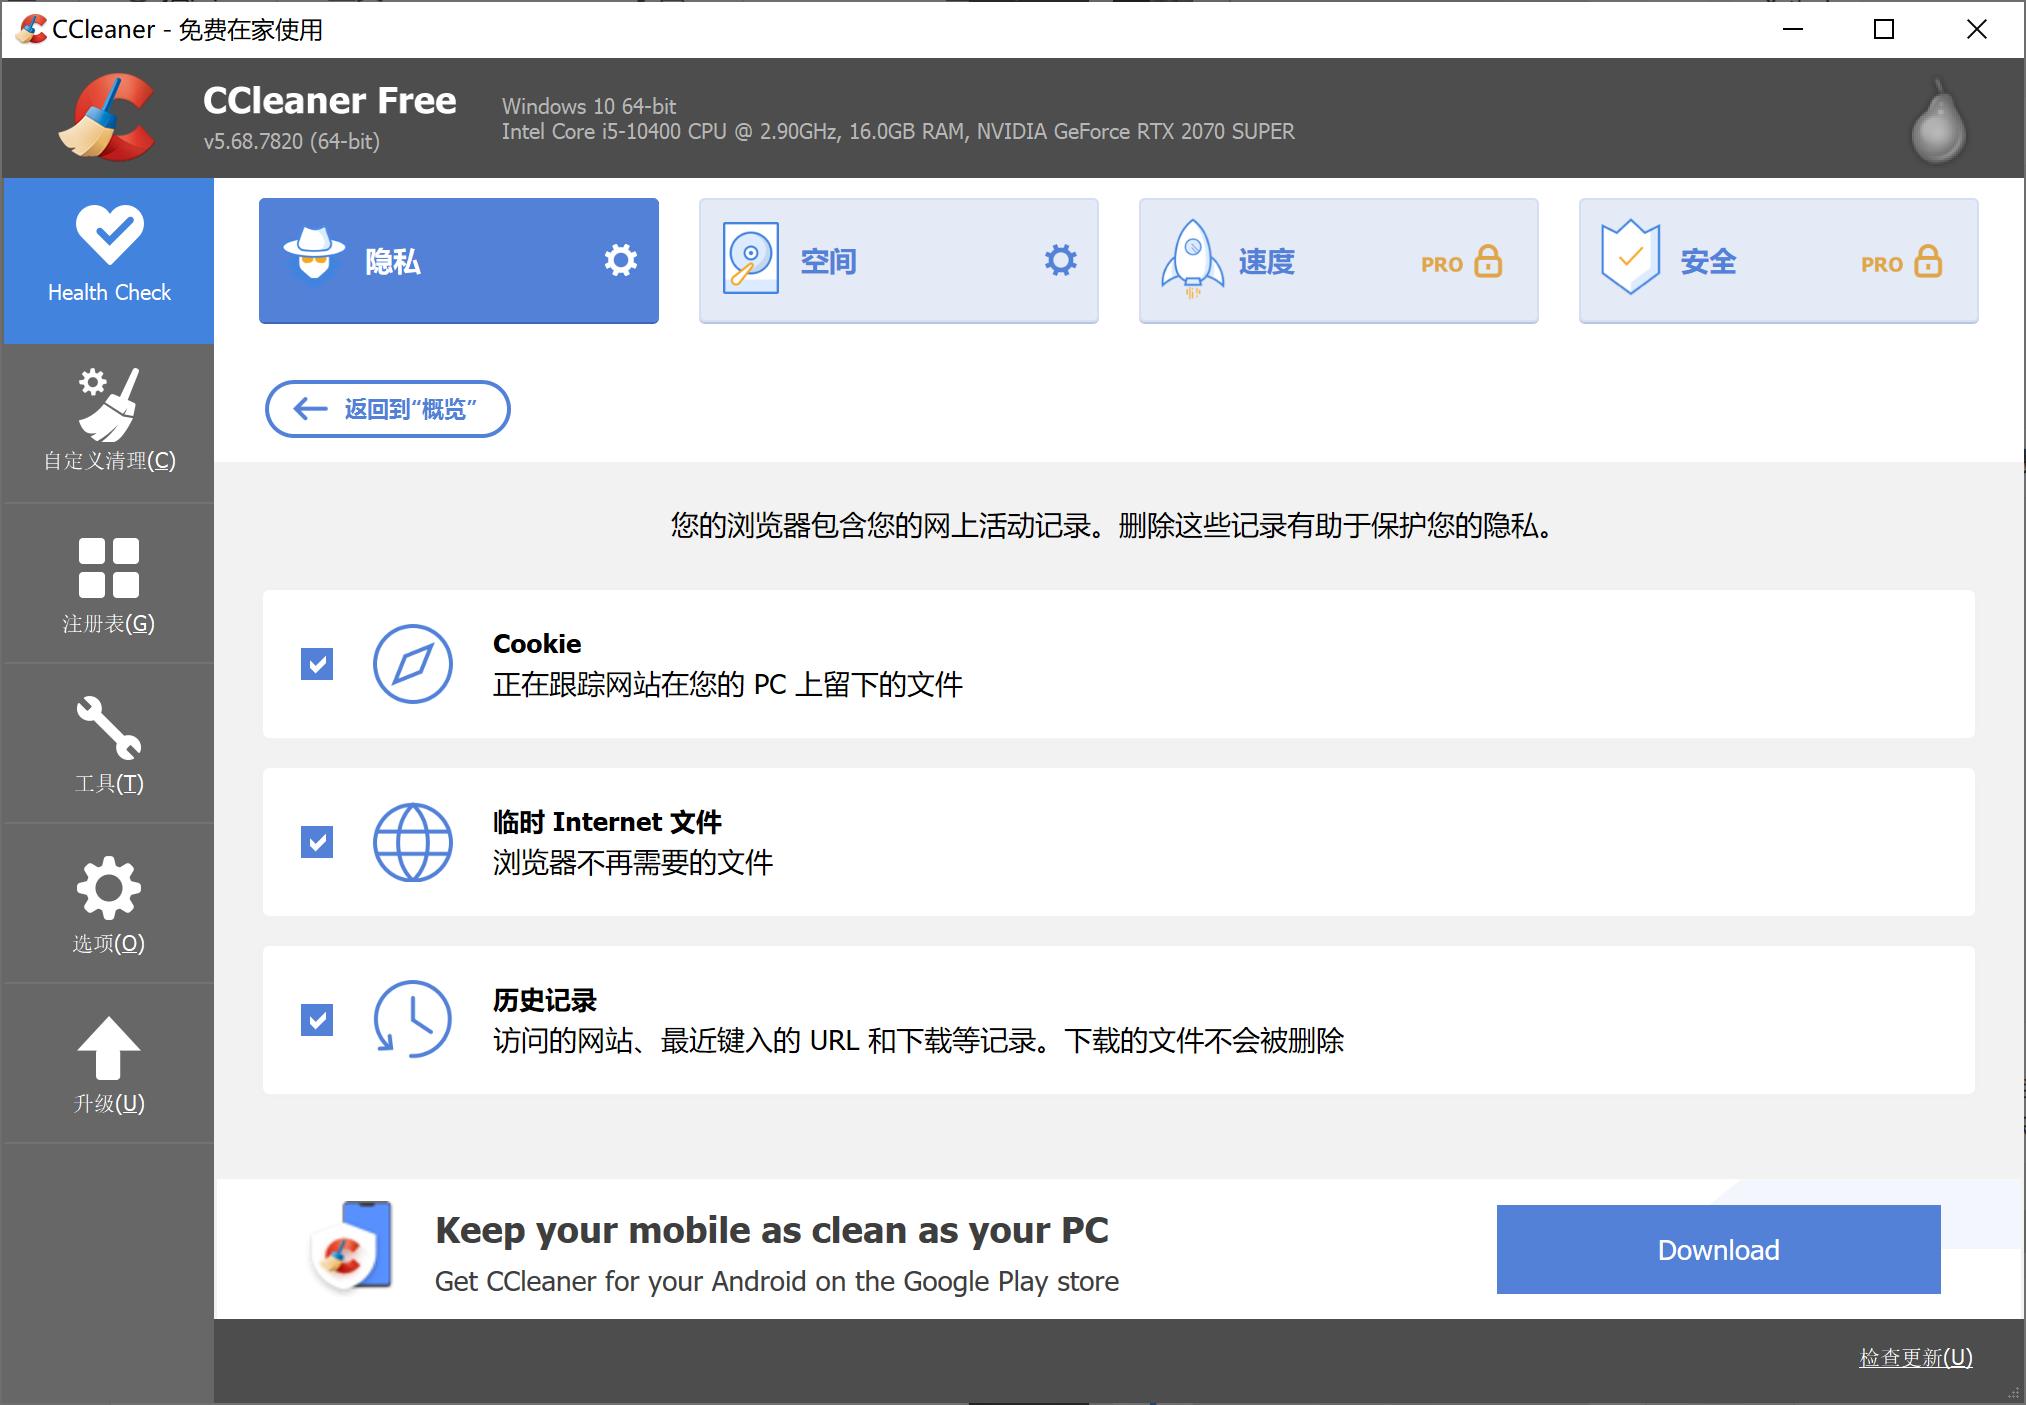Open settings gear on the 空间 card
The image size is (2026, 1405).
[1060, 259]
